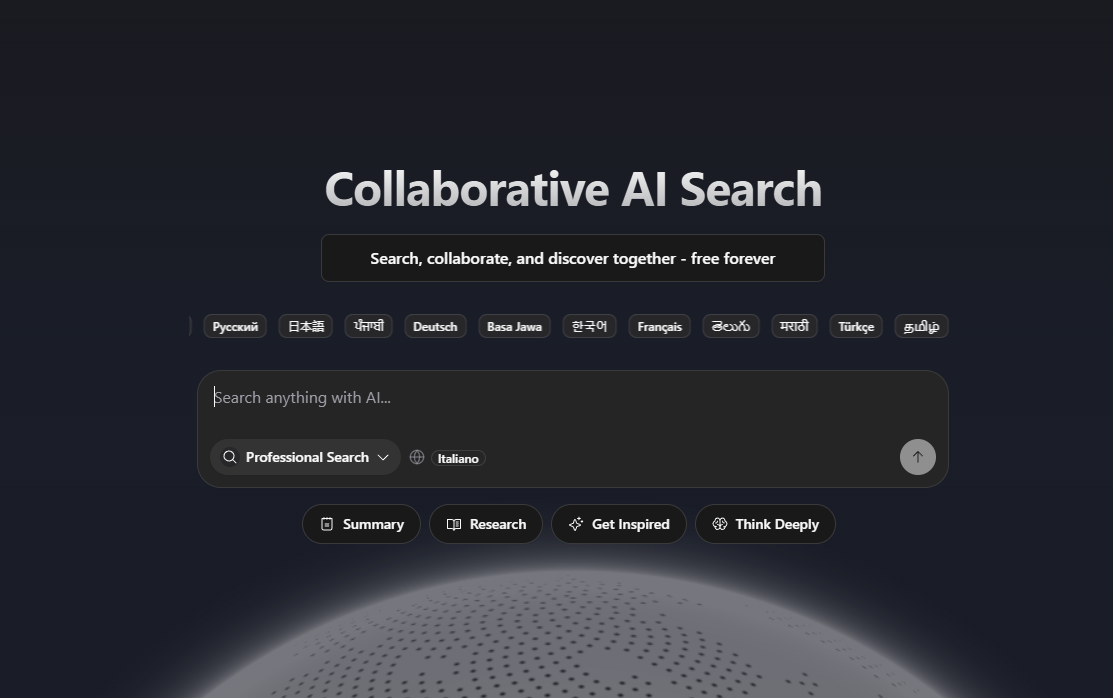Select the Research quick action
The height and width of the screenshot is (698, 1113).
tap(485, 524)
